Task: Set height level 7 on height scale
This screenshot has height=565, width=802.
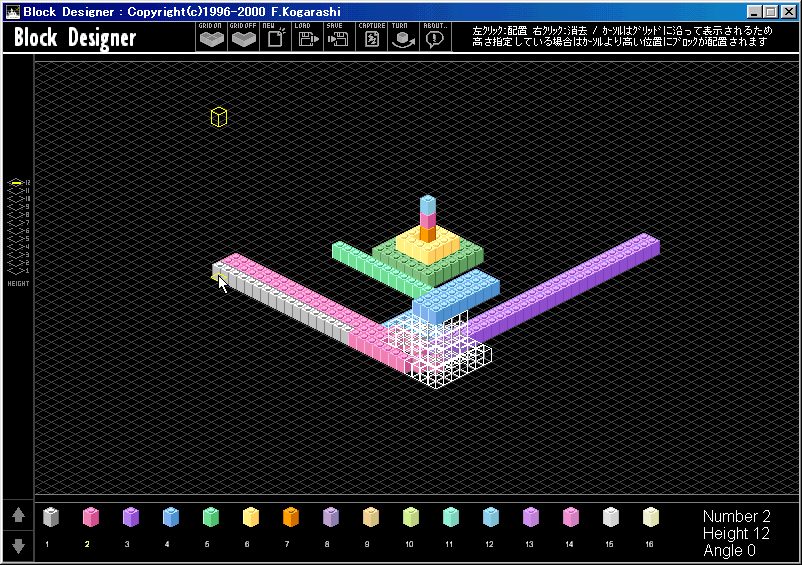Action: [18, 222]
